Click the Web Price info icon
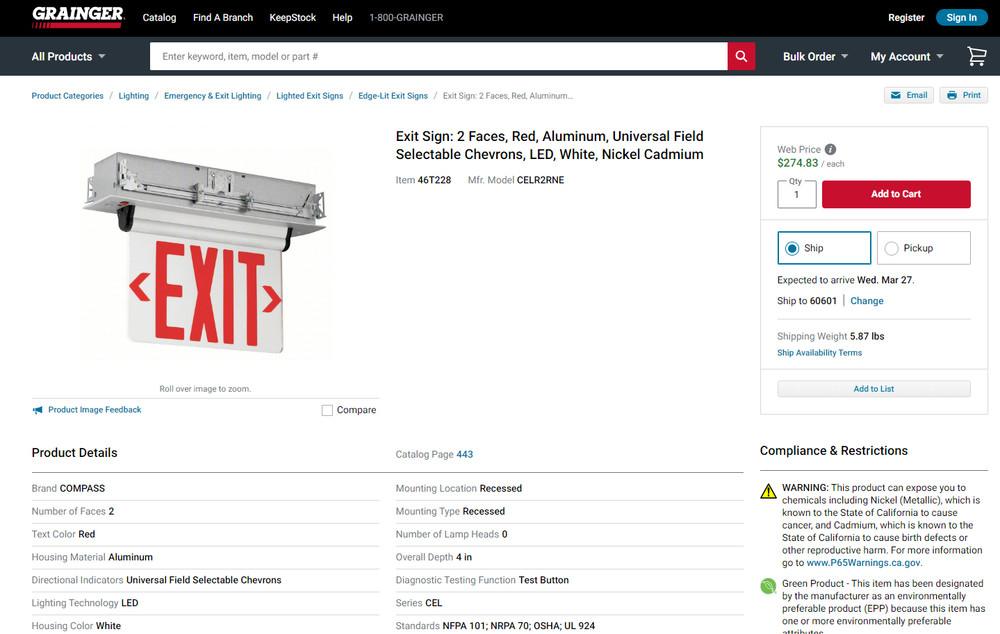Viewport: 1000px width, 634px height. pyautogui.click(x=830, y=149)
